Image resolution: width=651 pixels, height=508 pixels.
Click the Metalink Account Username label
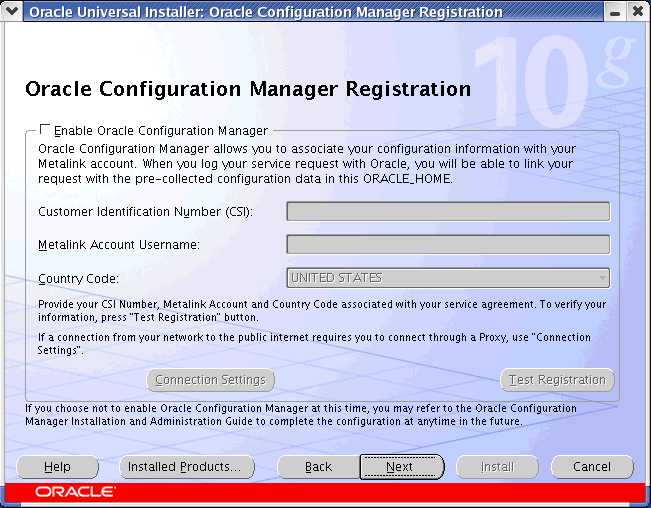click(x=119, y=245)
